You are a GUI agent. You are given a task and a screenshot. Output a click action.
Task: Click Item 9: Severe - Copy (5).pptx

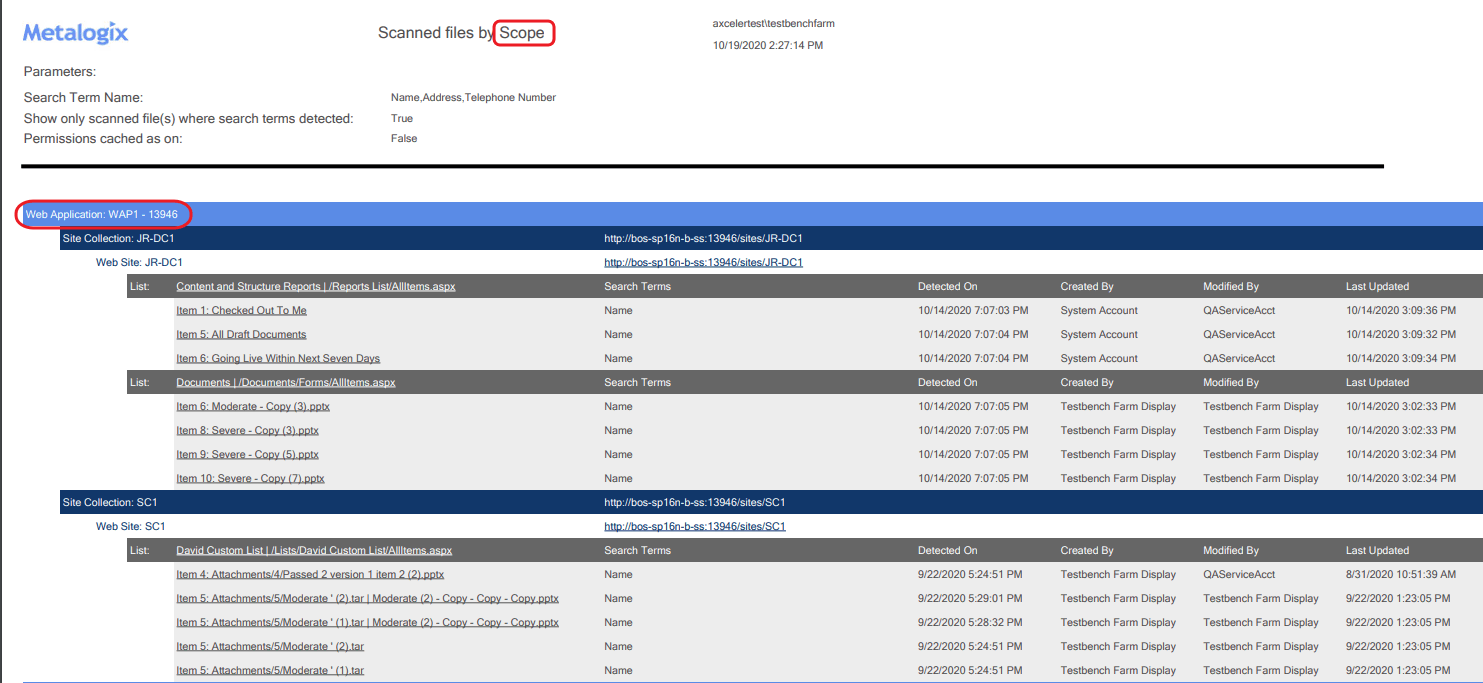246,454
